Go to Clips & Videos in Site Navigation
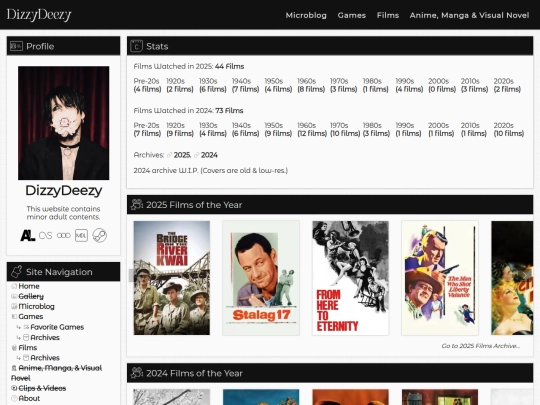 point(42,388)
